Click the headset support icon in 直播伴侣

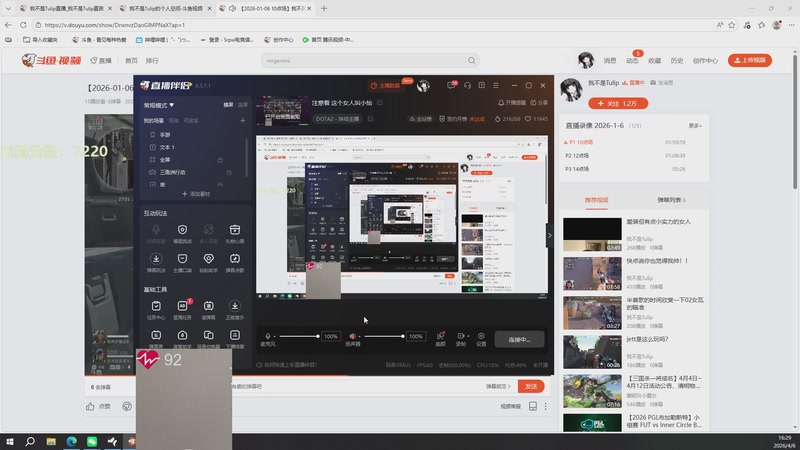tap(467, 86)
